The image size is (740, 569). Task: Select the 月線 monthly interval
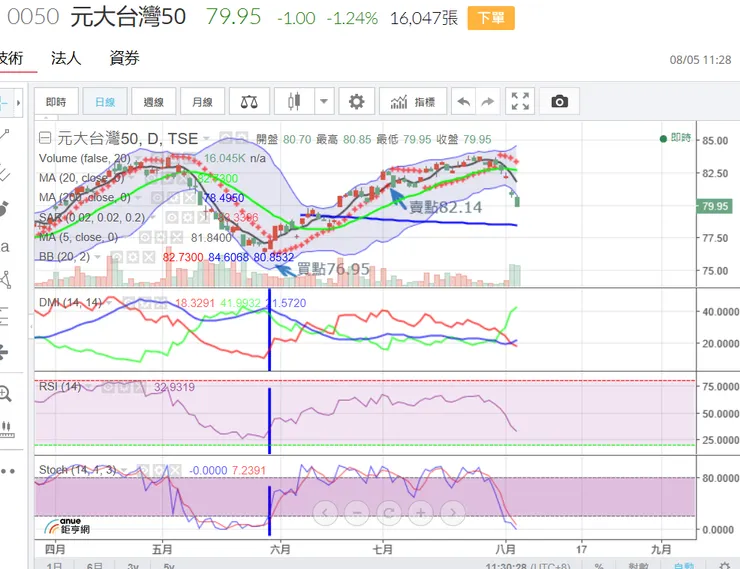[202, 101]
